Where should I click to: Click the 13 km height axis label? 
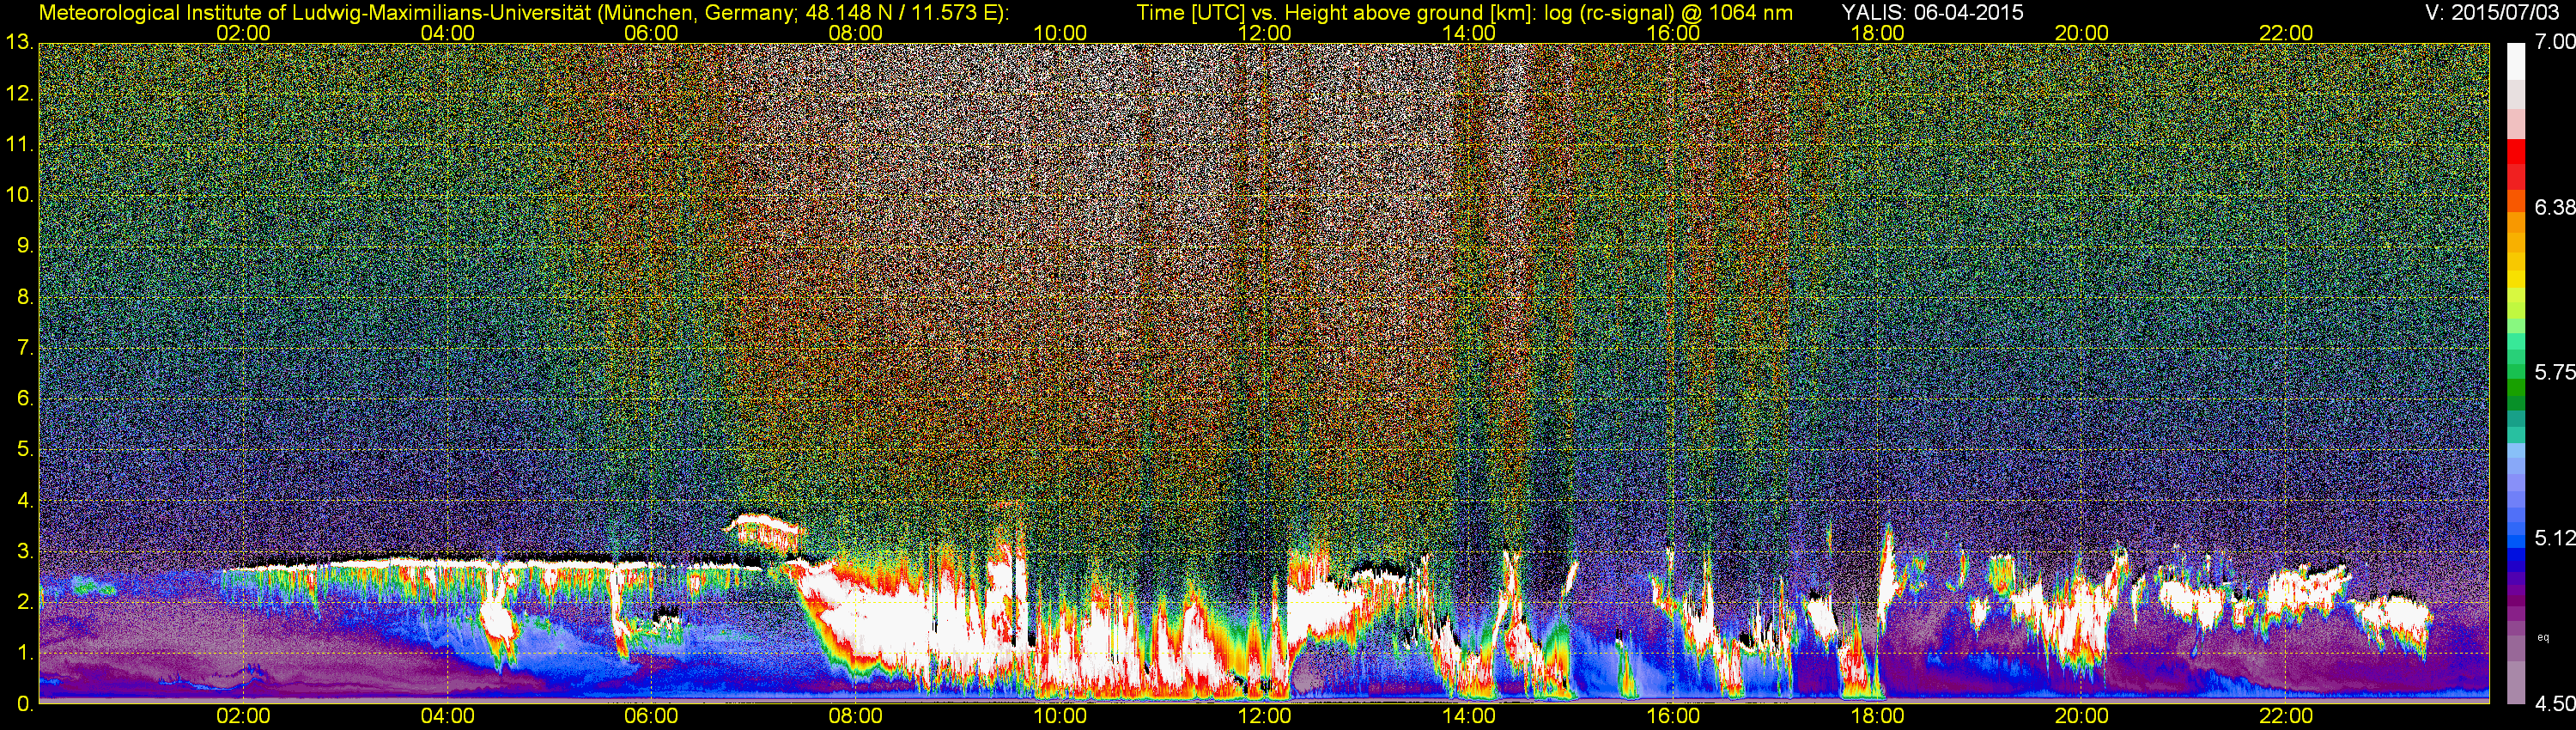point(18,43)
